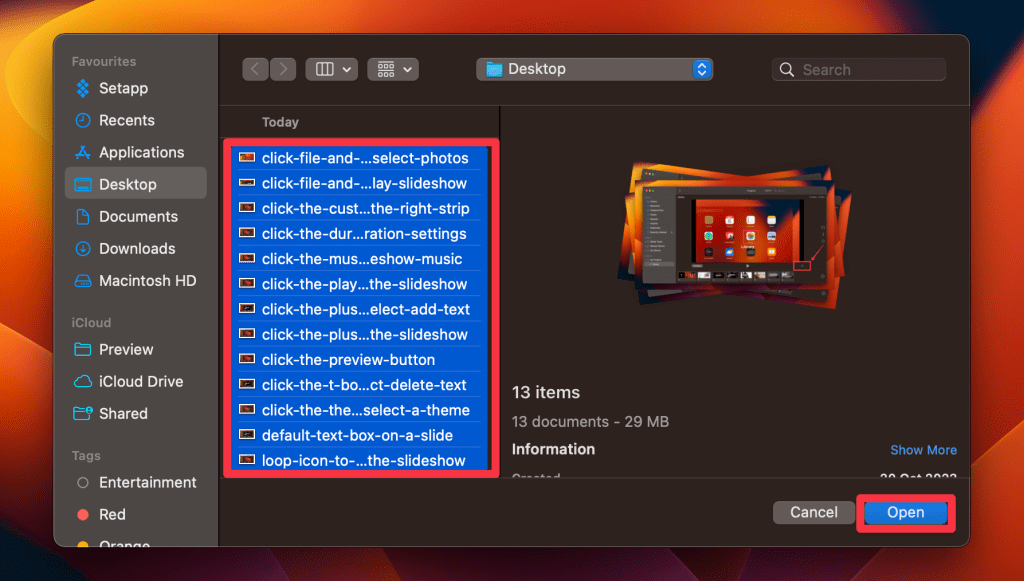The image size is (1024, 581).
Task: Click the back navigation arrow
Action: click(x=255, y=69)
